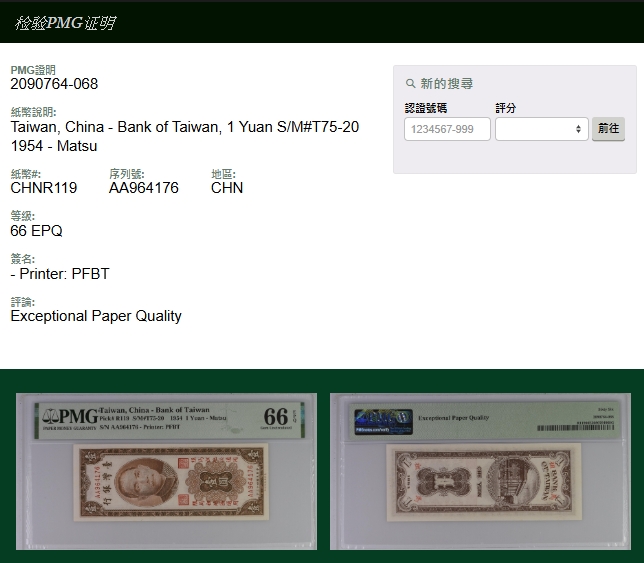Click the 評論 label

[23, 302]
